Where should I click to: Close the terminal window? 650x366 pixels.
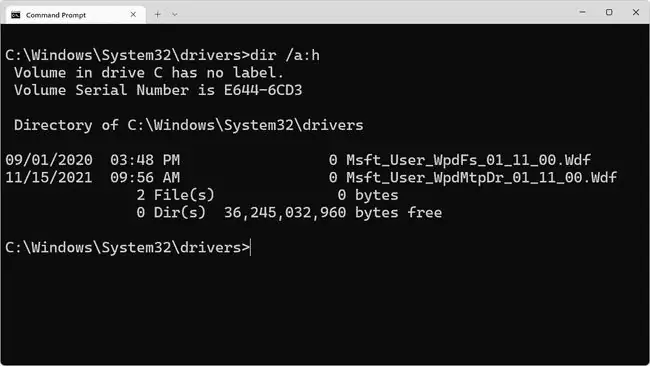(635, 12)
